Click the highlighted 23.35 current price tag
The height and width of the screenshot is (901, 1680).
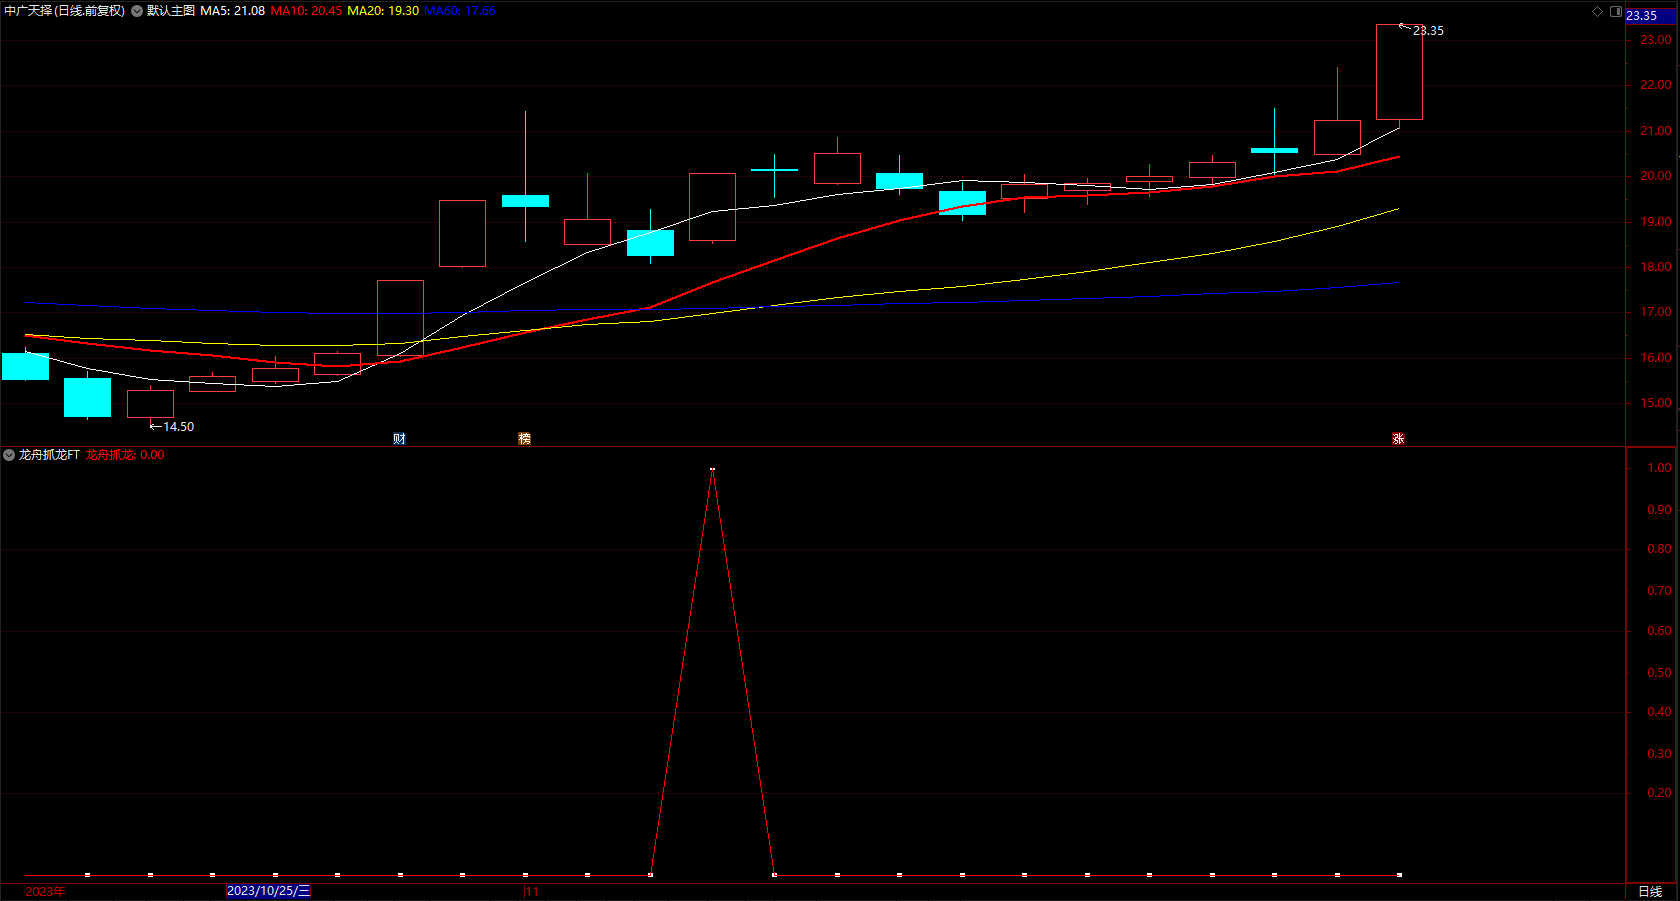[x=1650, y=16]
